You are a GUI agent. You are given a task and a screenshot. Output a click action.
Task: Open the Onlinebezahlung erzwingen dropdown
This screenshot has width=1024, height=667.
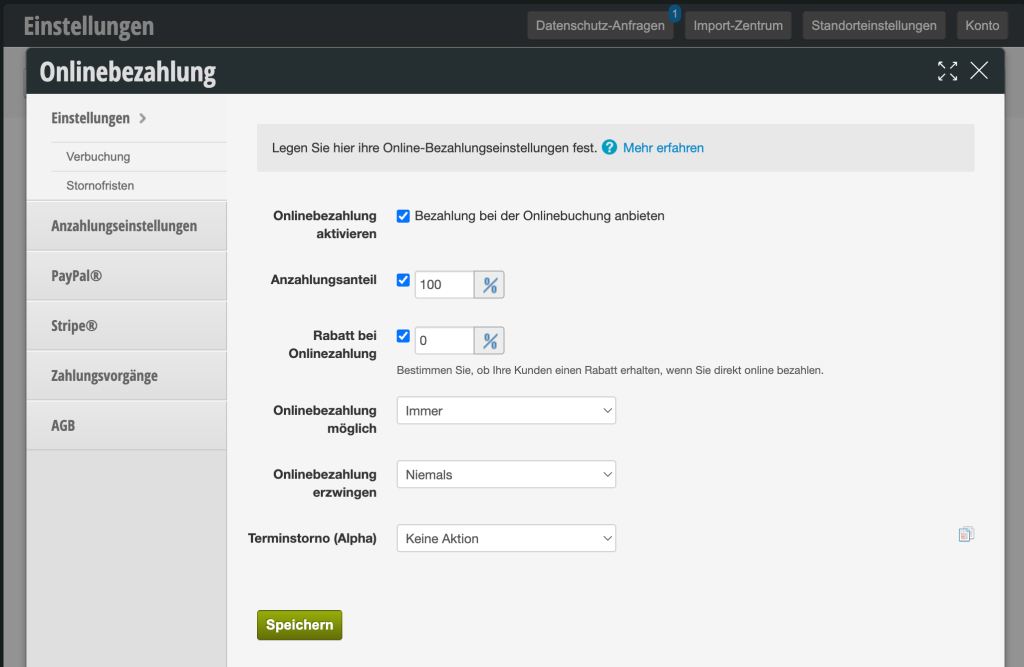click(506, 475)
